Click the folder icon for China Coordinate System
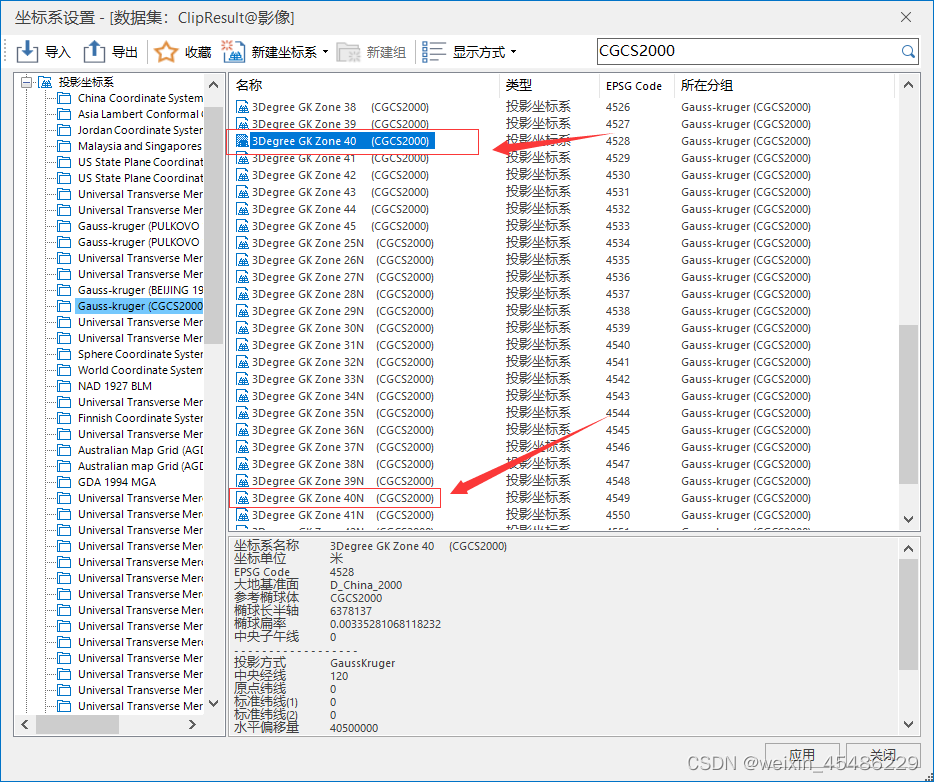Image resolution: width=934 pixels, height=782 pixels. 64,98
